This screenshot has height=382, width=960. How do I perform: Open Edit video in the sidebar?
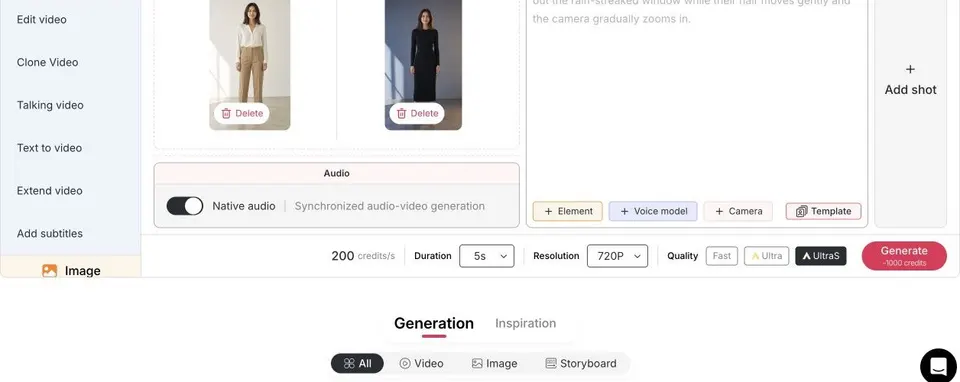point(42,20)
